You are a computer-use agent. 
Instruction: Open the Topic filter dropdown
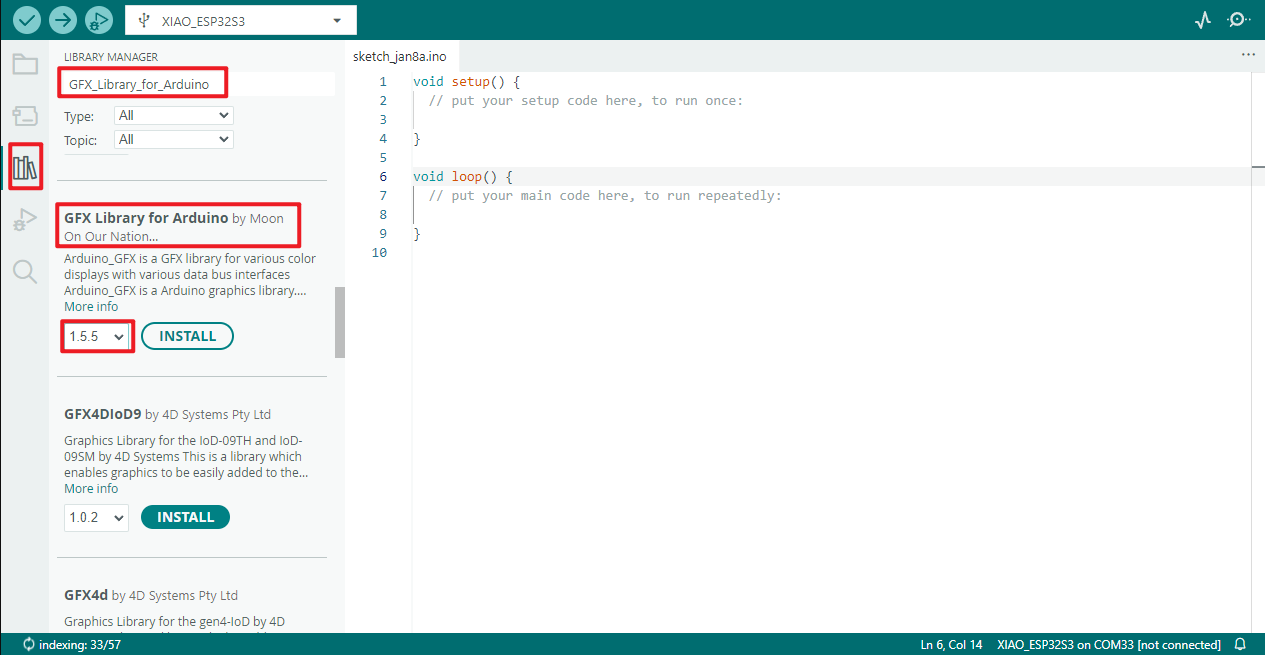pyautogui.click(x=173, y=140)
